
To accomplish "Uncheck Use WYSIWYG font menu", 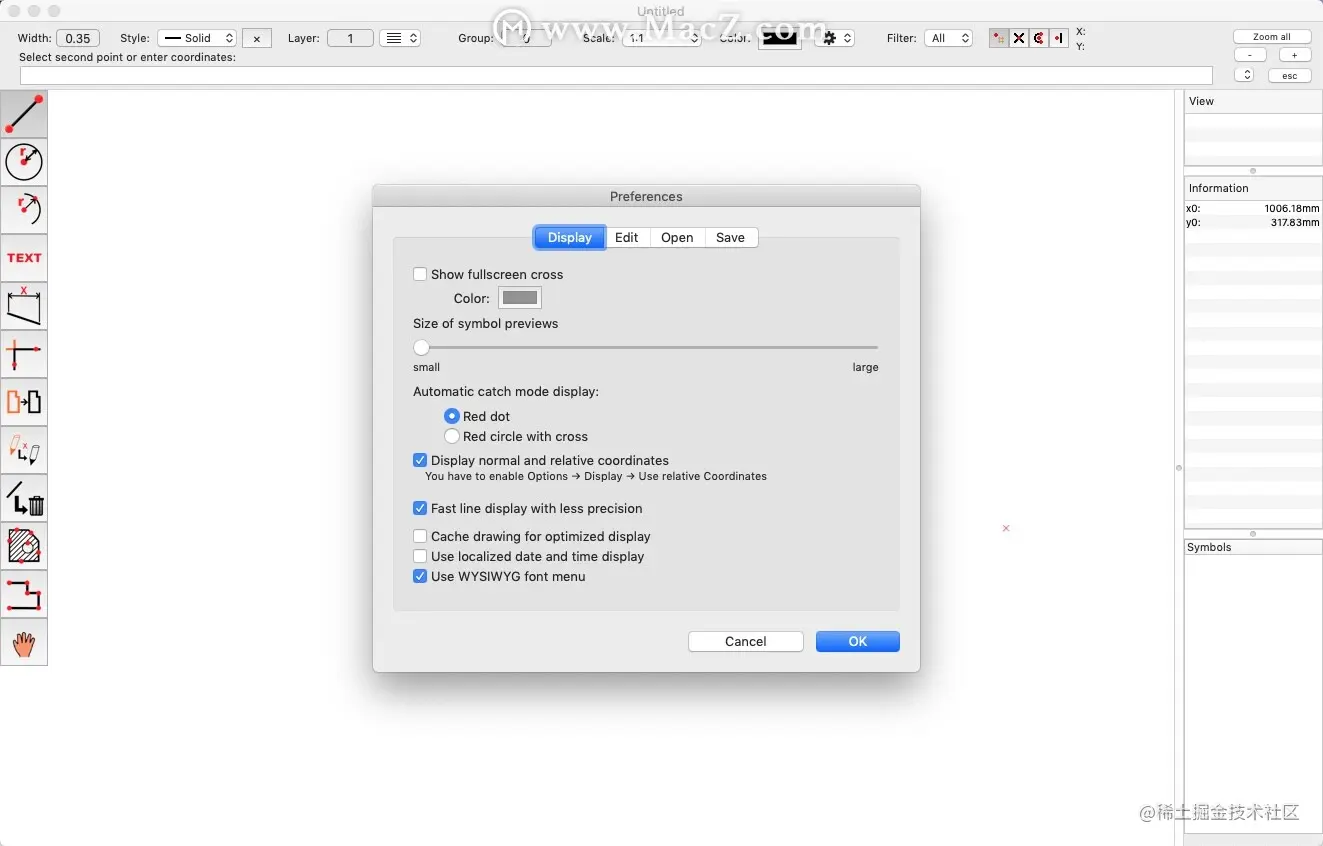I will (x=420, y=576).
